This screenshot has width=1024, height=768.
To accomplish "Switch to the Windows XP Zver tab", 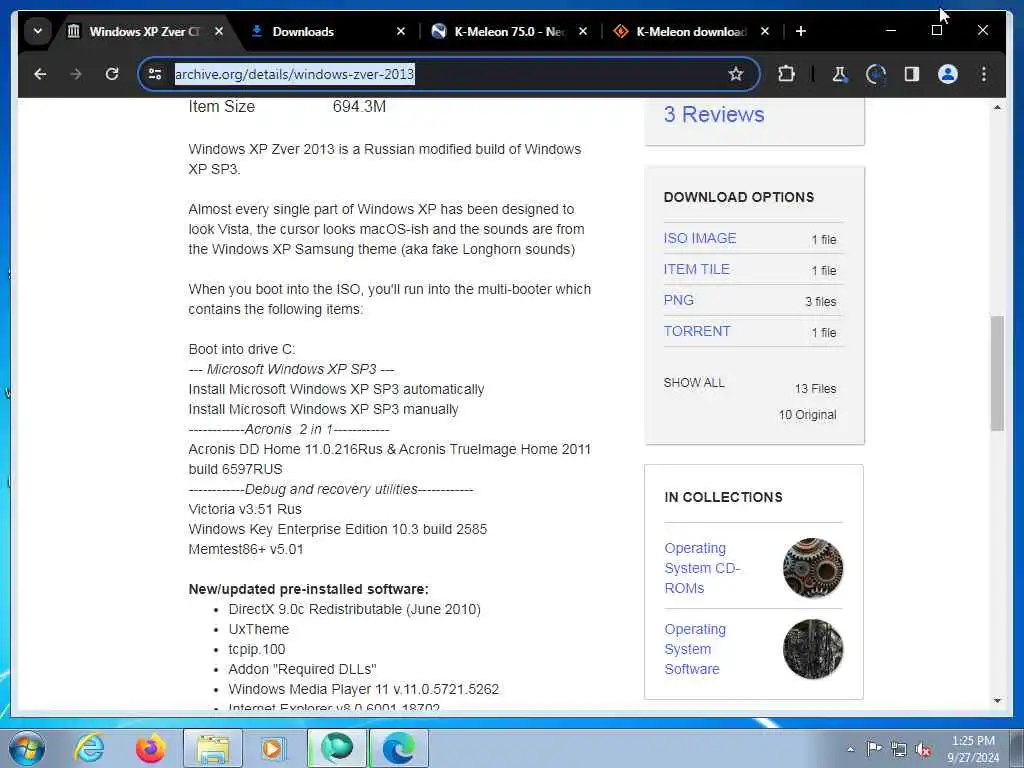I will click(143, 31).
